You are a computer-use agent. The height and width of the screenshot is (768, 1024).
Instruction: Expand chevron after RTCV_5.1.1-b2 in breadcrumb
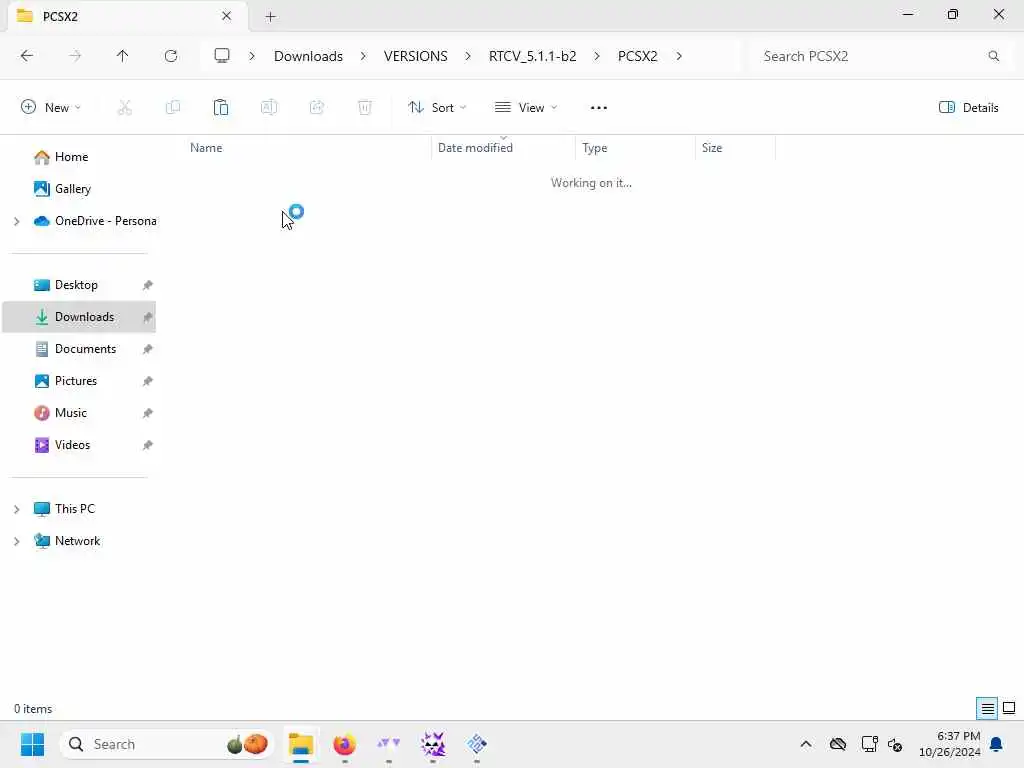[x=597, y=56]
